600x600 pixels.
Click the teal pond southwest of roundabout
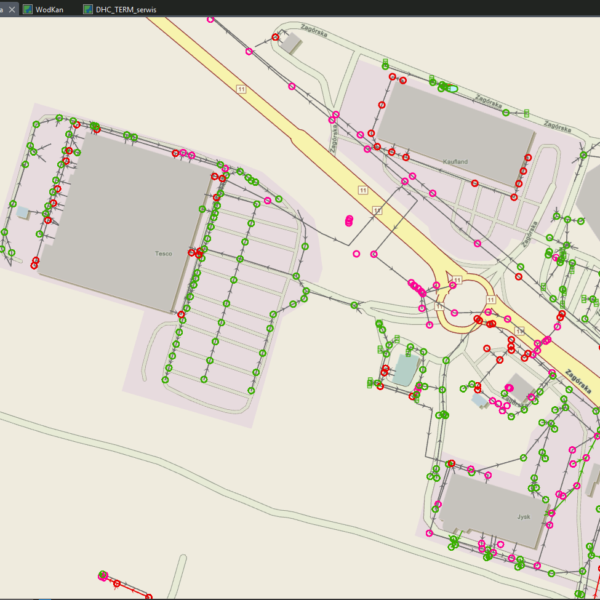[x=407, y=370]
